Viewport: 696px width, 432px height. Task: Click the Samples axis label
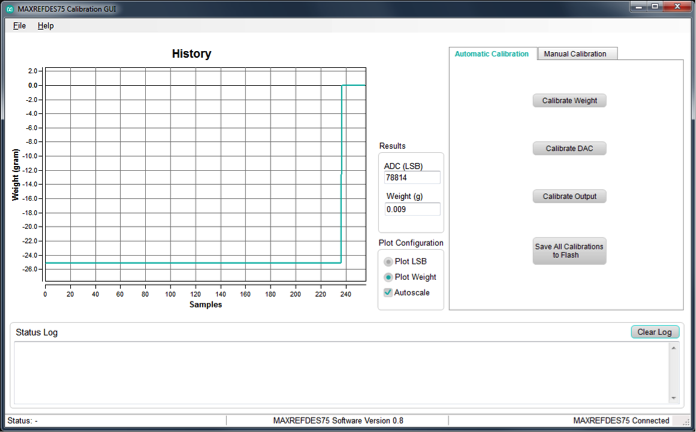click(206, 305)
